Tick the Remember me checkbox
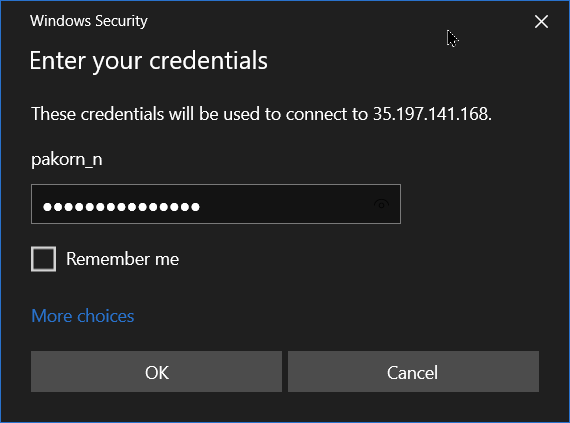The image size is (570, 423). [x=44, y=259]
